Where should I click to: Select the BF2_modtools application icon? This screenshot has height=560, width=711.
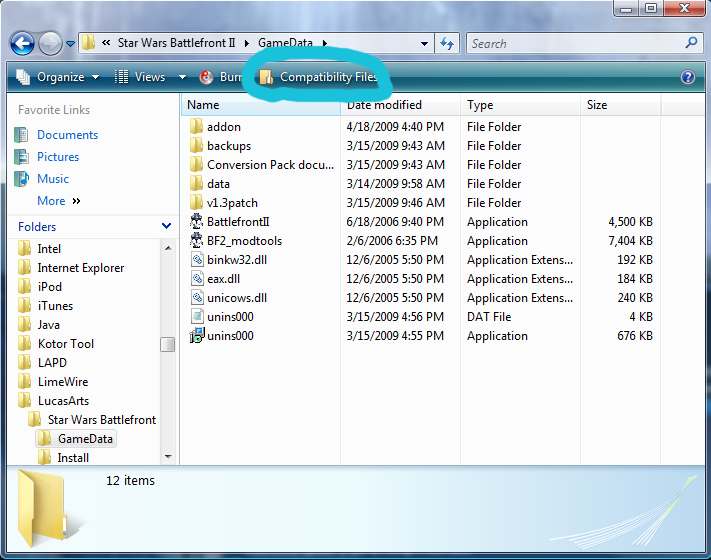coord(196,240)
